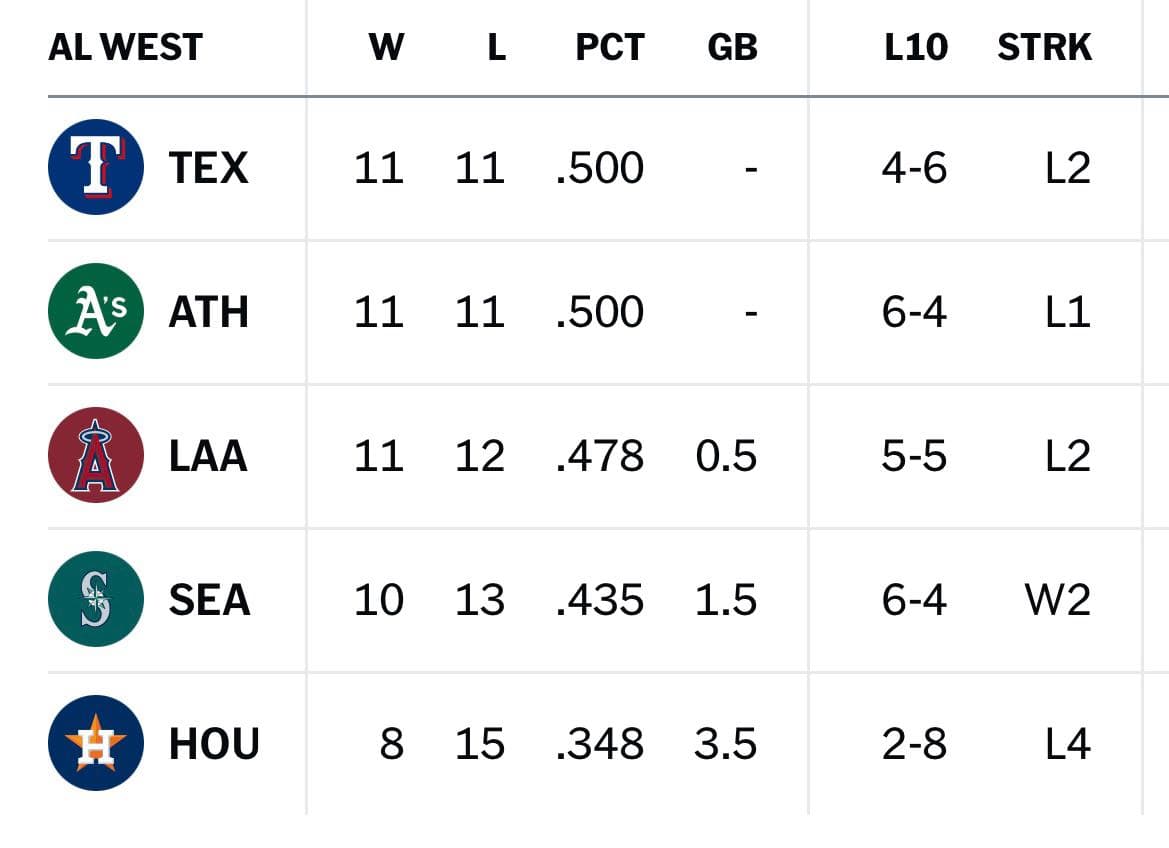The height and width of the screenshot is (848, 1169).
Task: Sort by the PCT column header
Action: (610, 47)
